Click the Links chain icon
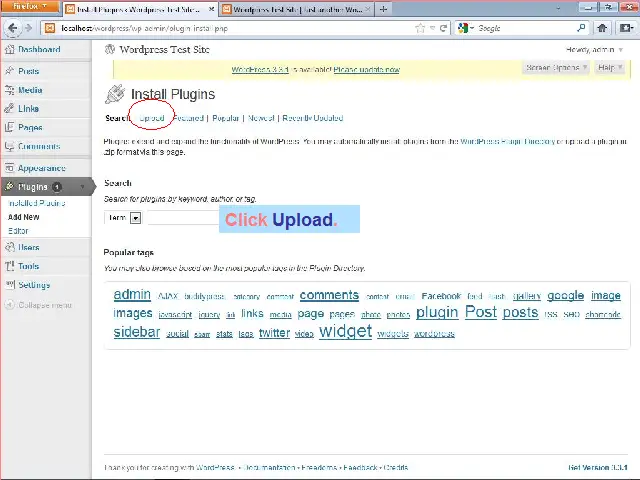640x480 pixels. [9, 109]
